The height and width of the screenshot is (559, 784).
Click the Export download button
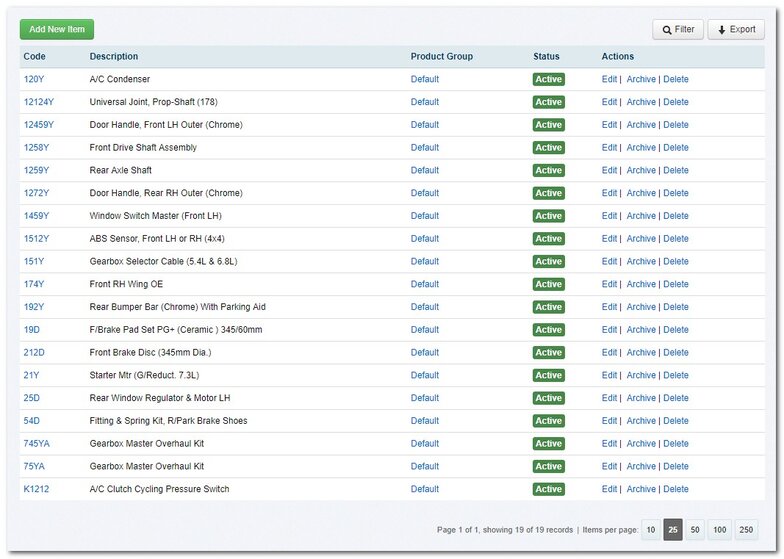coord(736,30)
